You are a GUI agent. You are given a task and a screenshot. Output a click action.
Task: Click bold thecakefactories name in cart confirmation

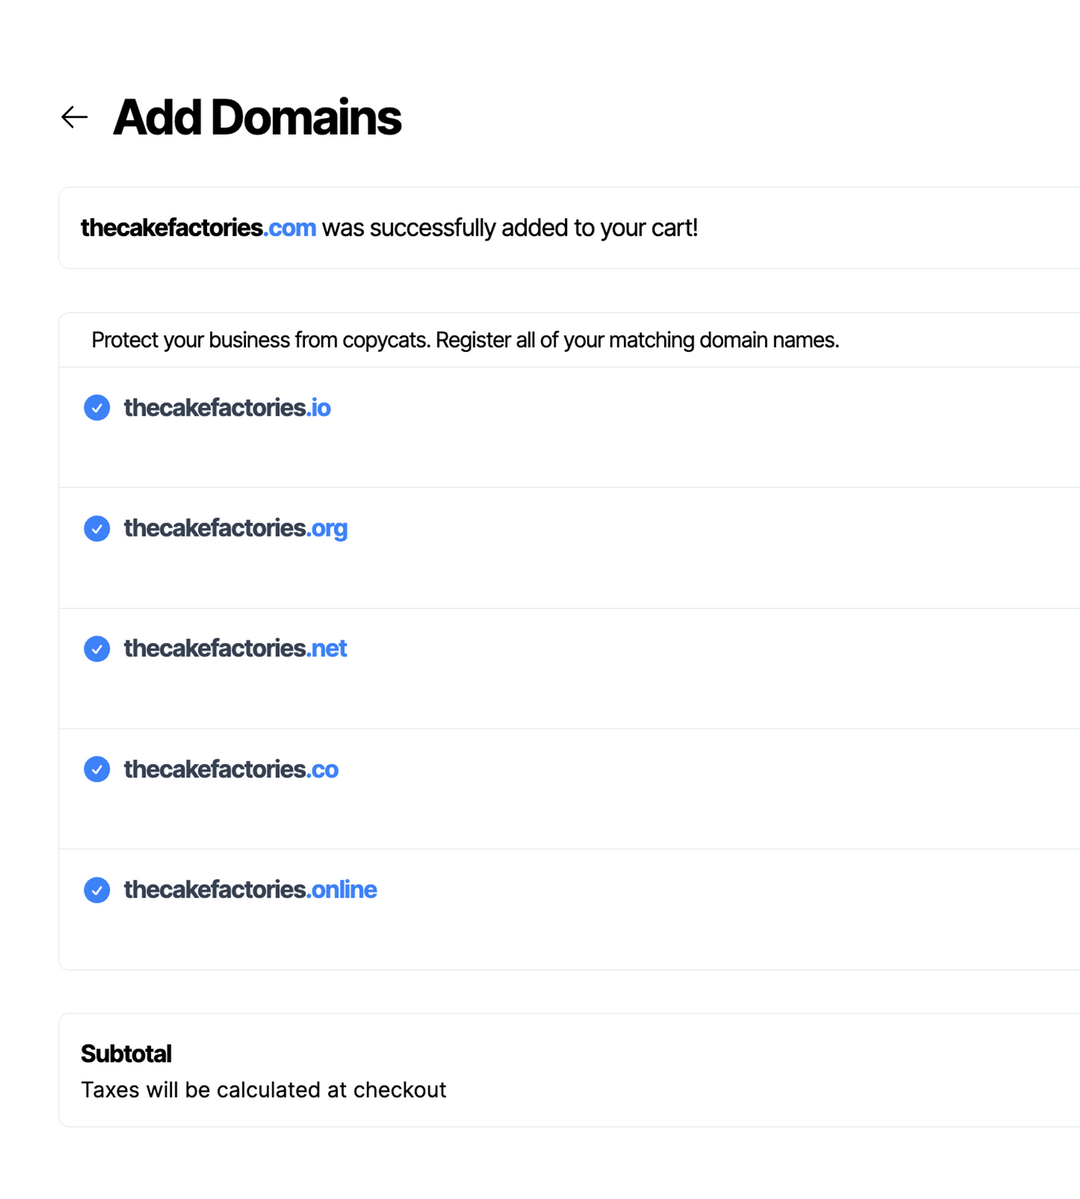coord(171,228)
